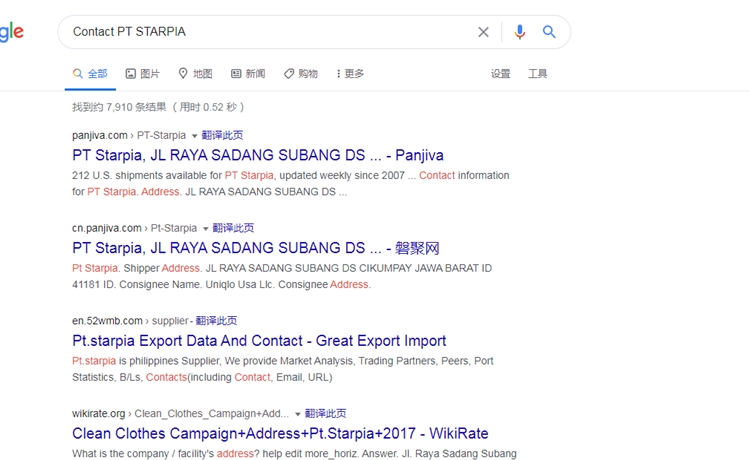The height and width of the screenshot is (460, 750).
Task: Click the news tab newspaper icon
Action: click(236, 74)
